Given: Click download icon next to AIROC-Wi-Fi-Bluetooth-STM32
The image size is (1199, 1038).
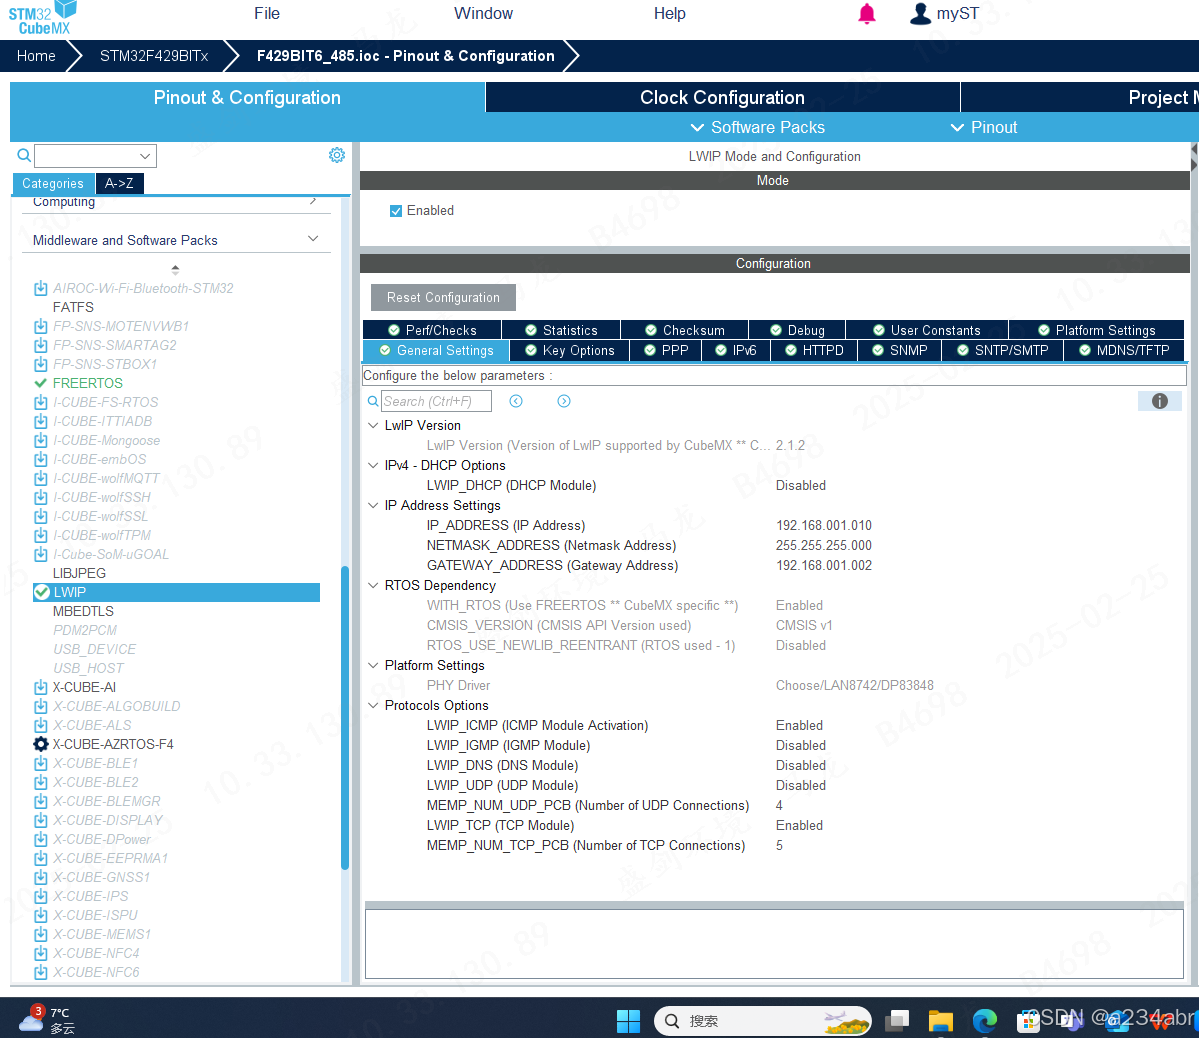Looking at the screenshot, I should point(41,288).
